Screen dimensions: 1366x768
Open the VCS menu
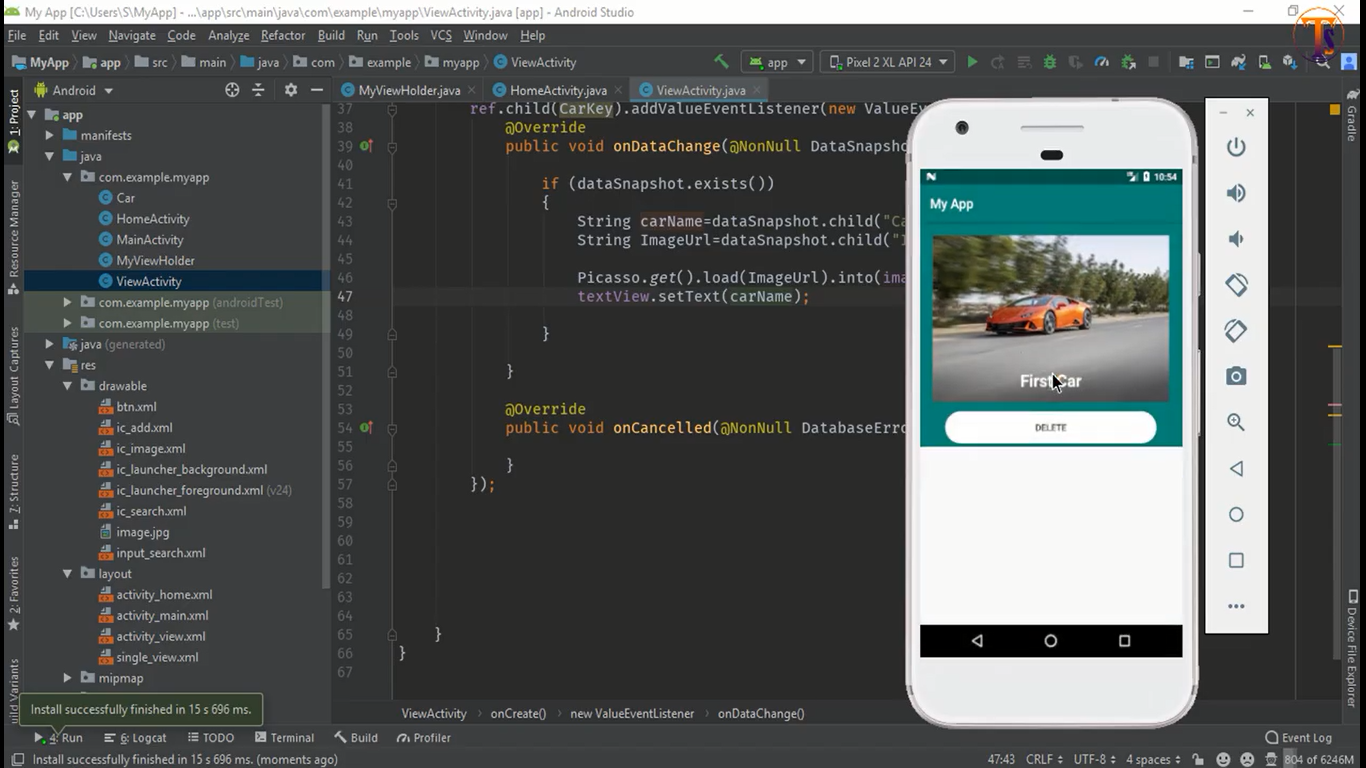[441, 35]
